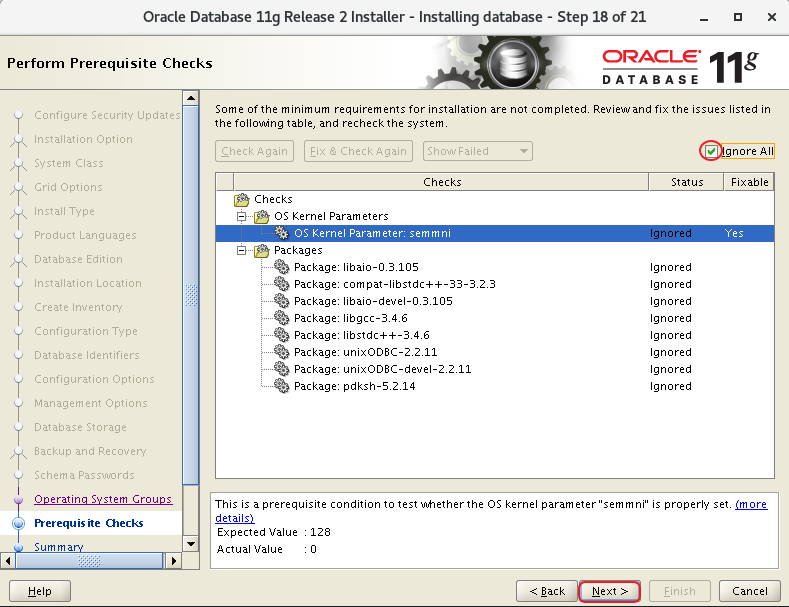Image resolution: width=789 pixels, height=607 pixels.
Task: Click sidebar horizontal scroll right arrow
Action: pos(174,561)
